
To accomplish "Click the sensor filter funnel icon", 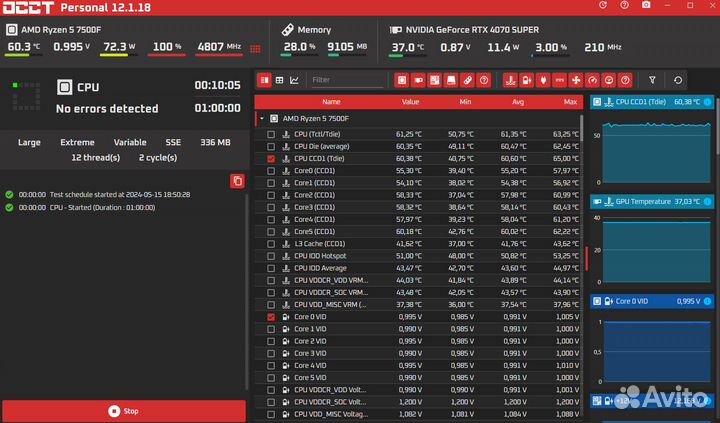I will pyautogui.click(x=652, y=80).
